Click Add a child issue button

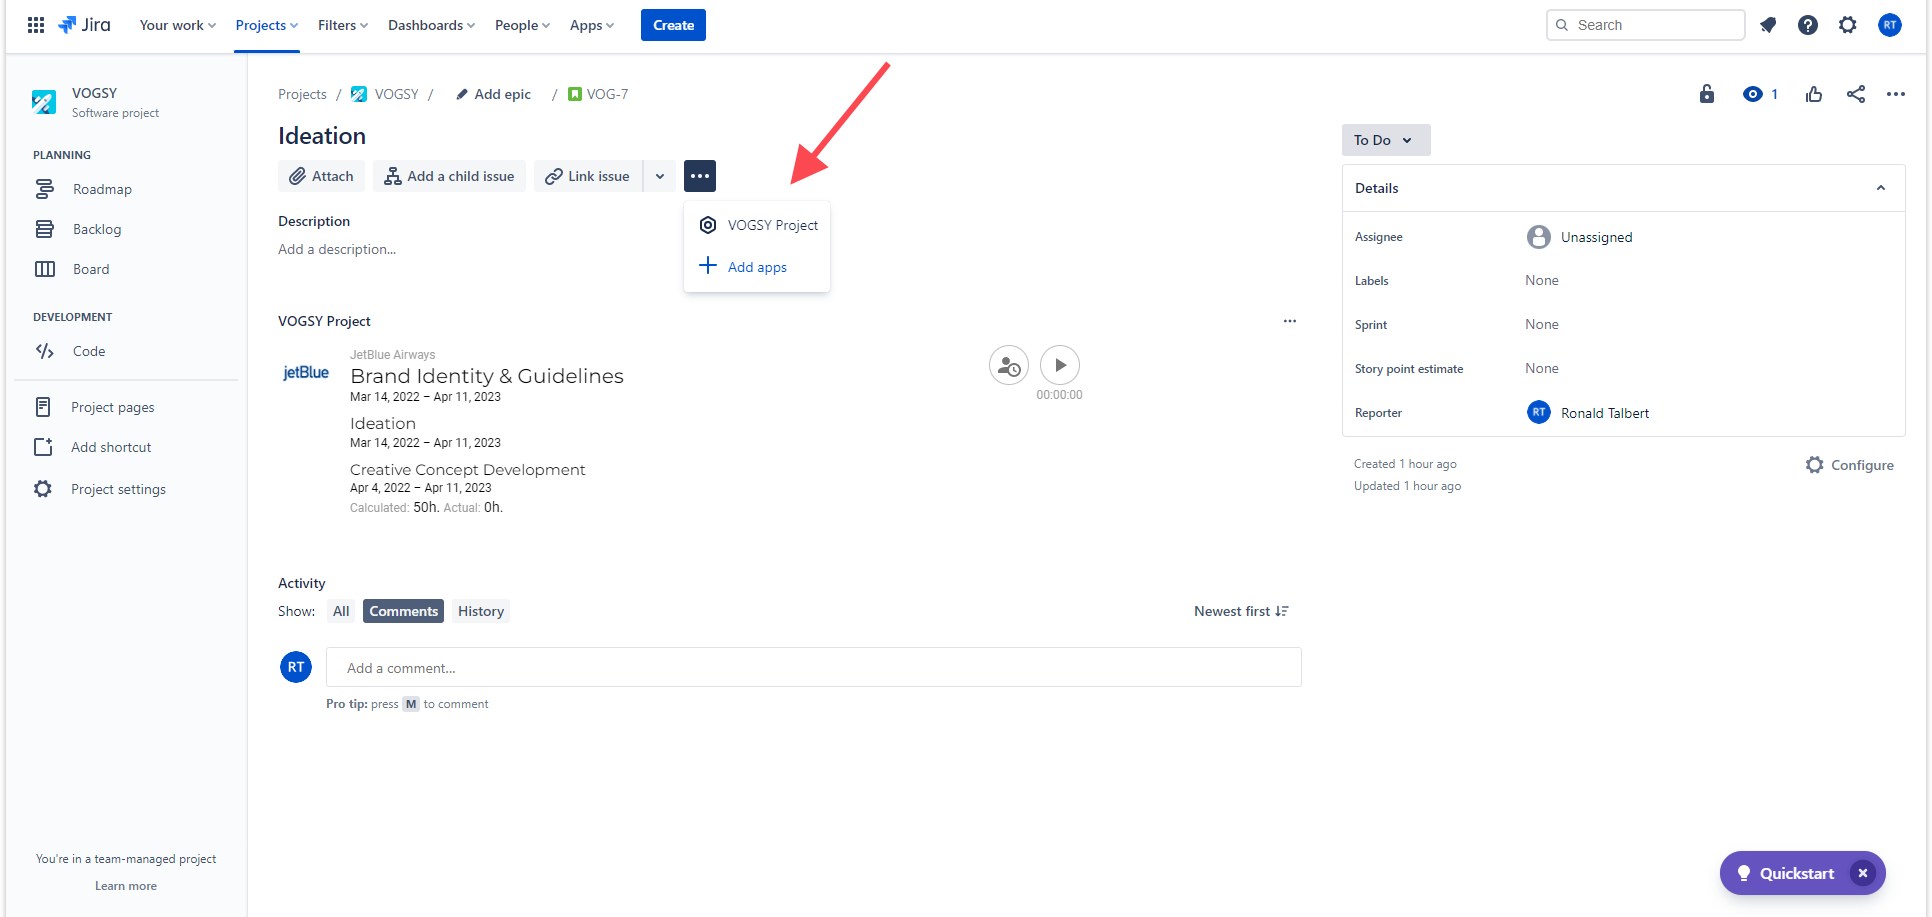point(449,176)
